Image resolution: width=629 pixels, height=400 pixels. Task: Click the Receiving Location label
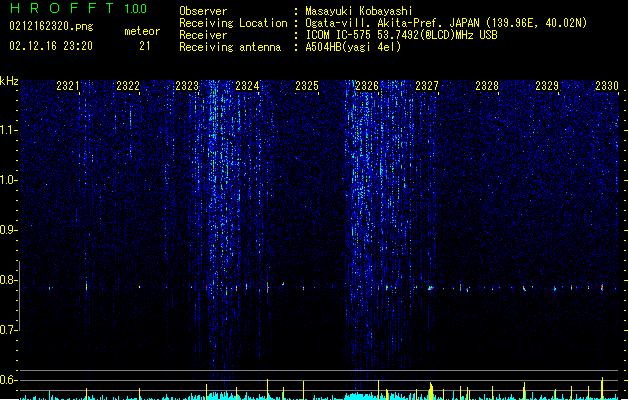pyautogui.click(x=233, y=23)
